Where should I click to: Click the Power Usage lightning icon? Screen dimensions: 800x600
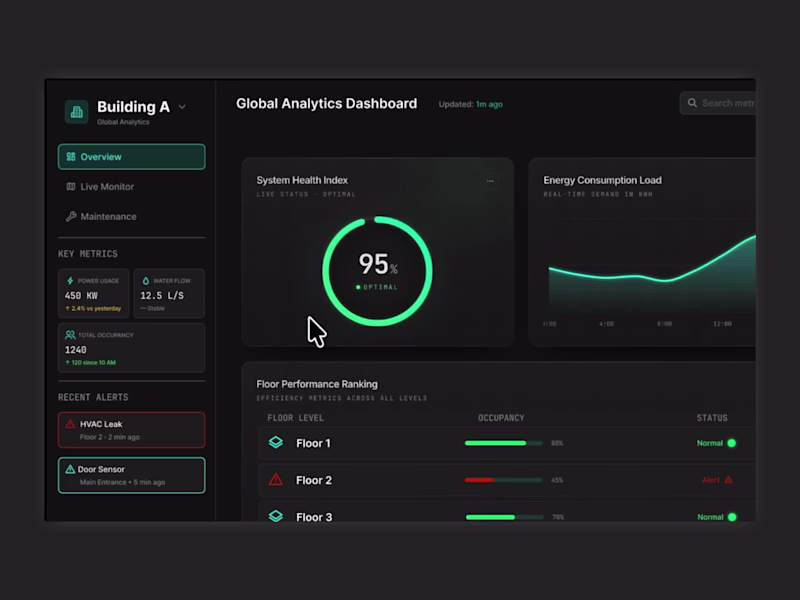tap(70, 281)
